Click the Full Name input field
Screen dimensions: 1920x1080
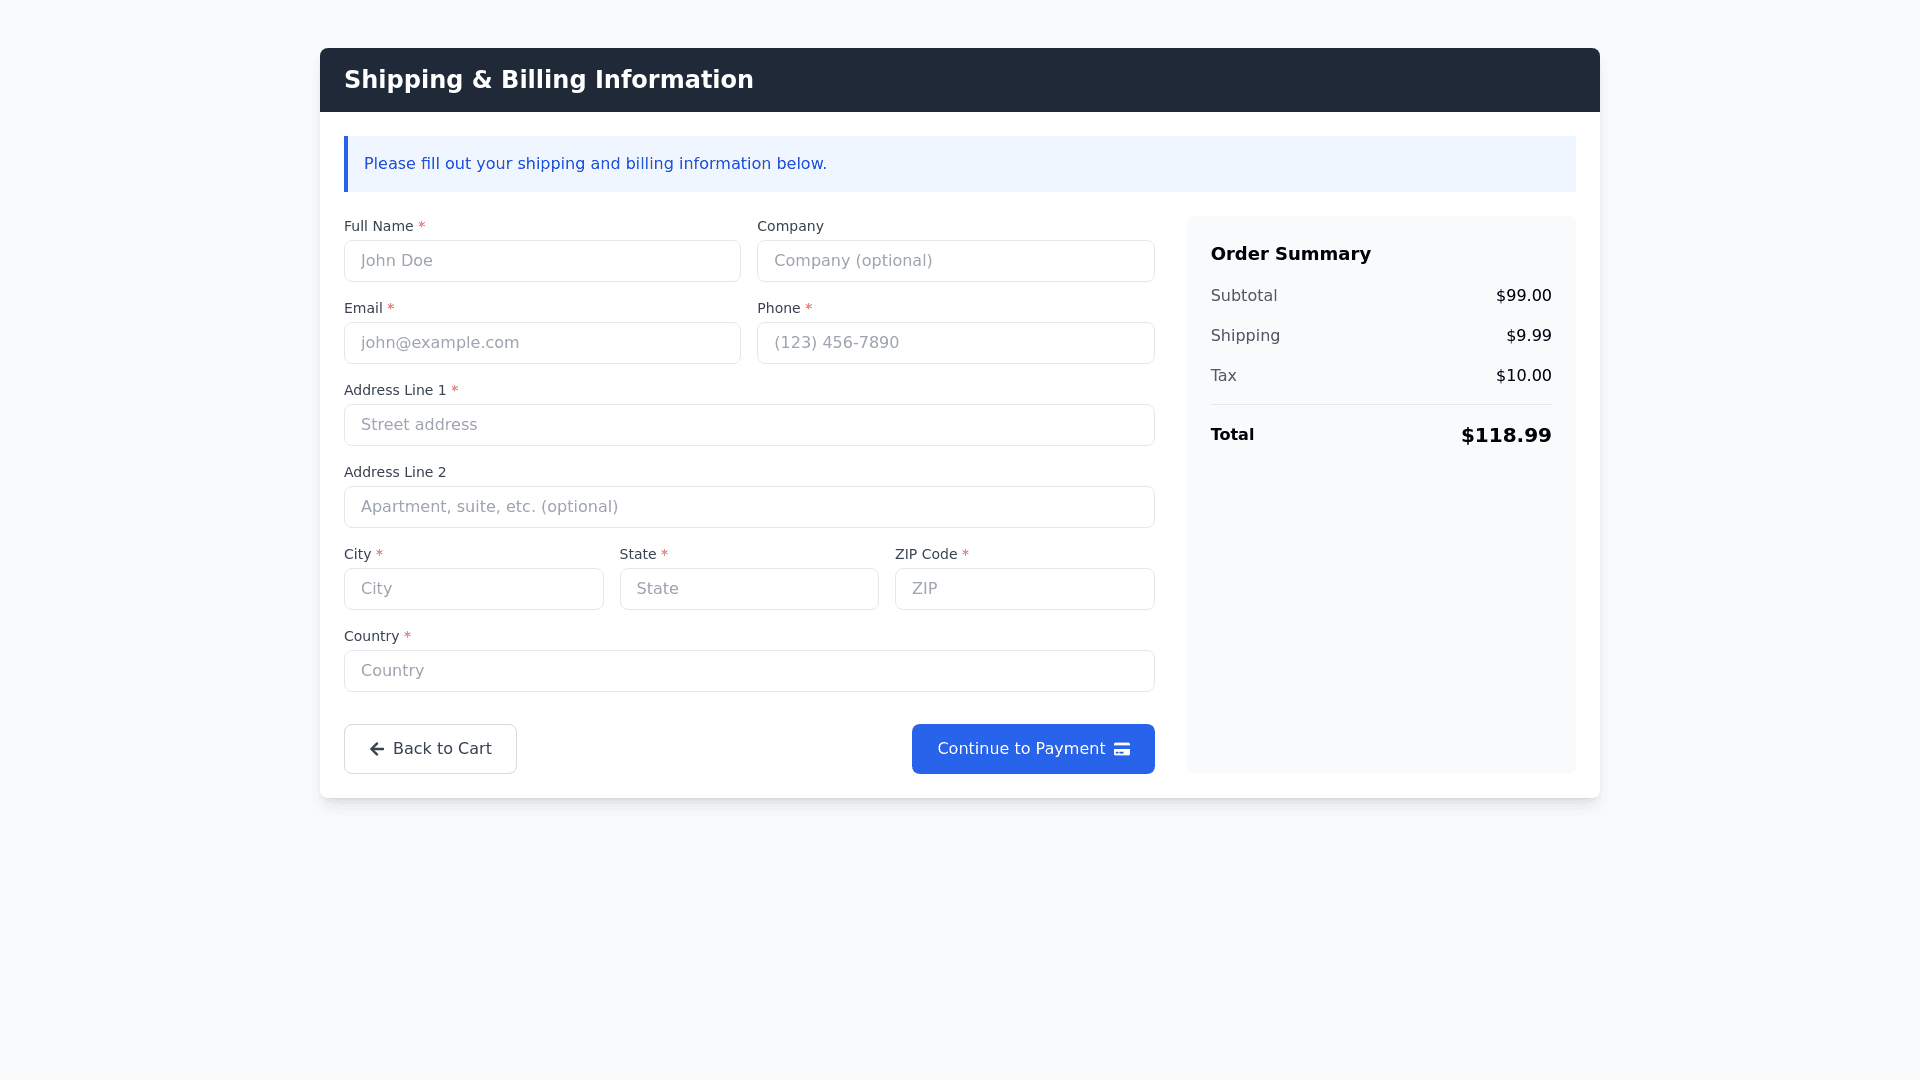(x=542, y=261)
